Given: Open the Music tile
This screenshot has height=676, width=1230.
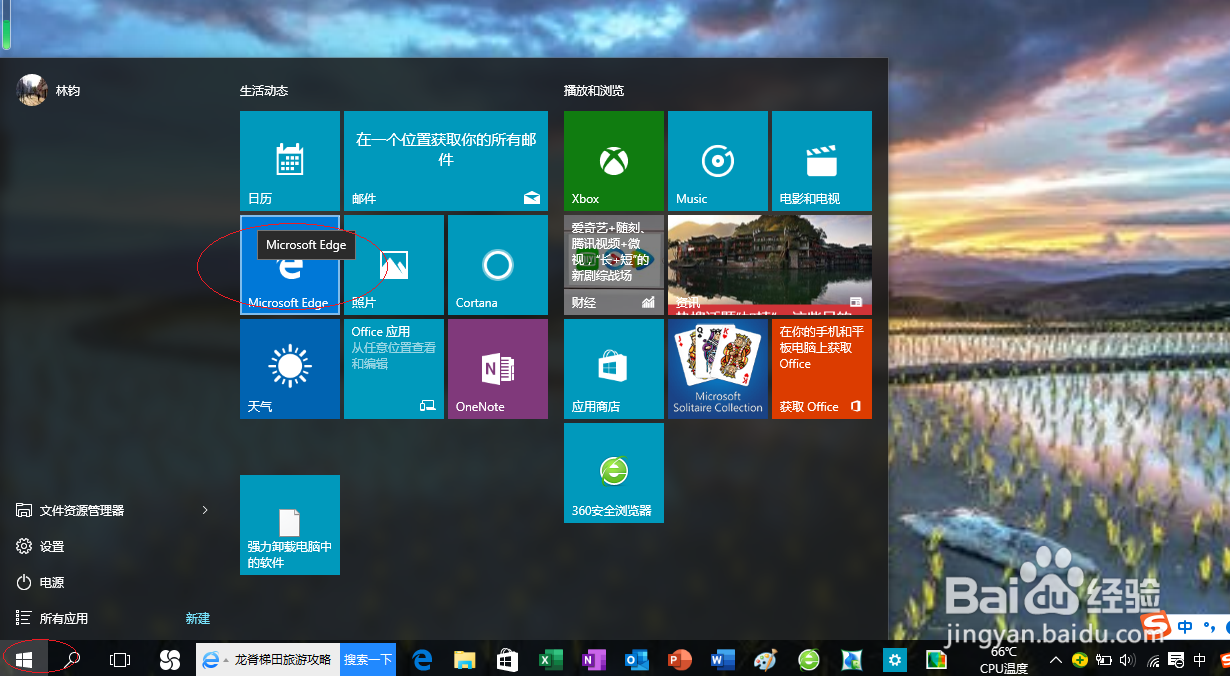Looking at the screenshot, I should (718, 160).
